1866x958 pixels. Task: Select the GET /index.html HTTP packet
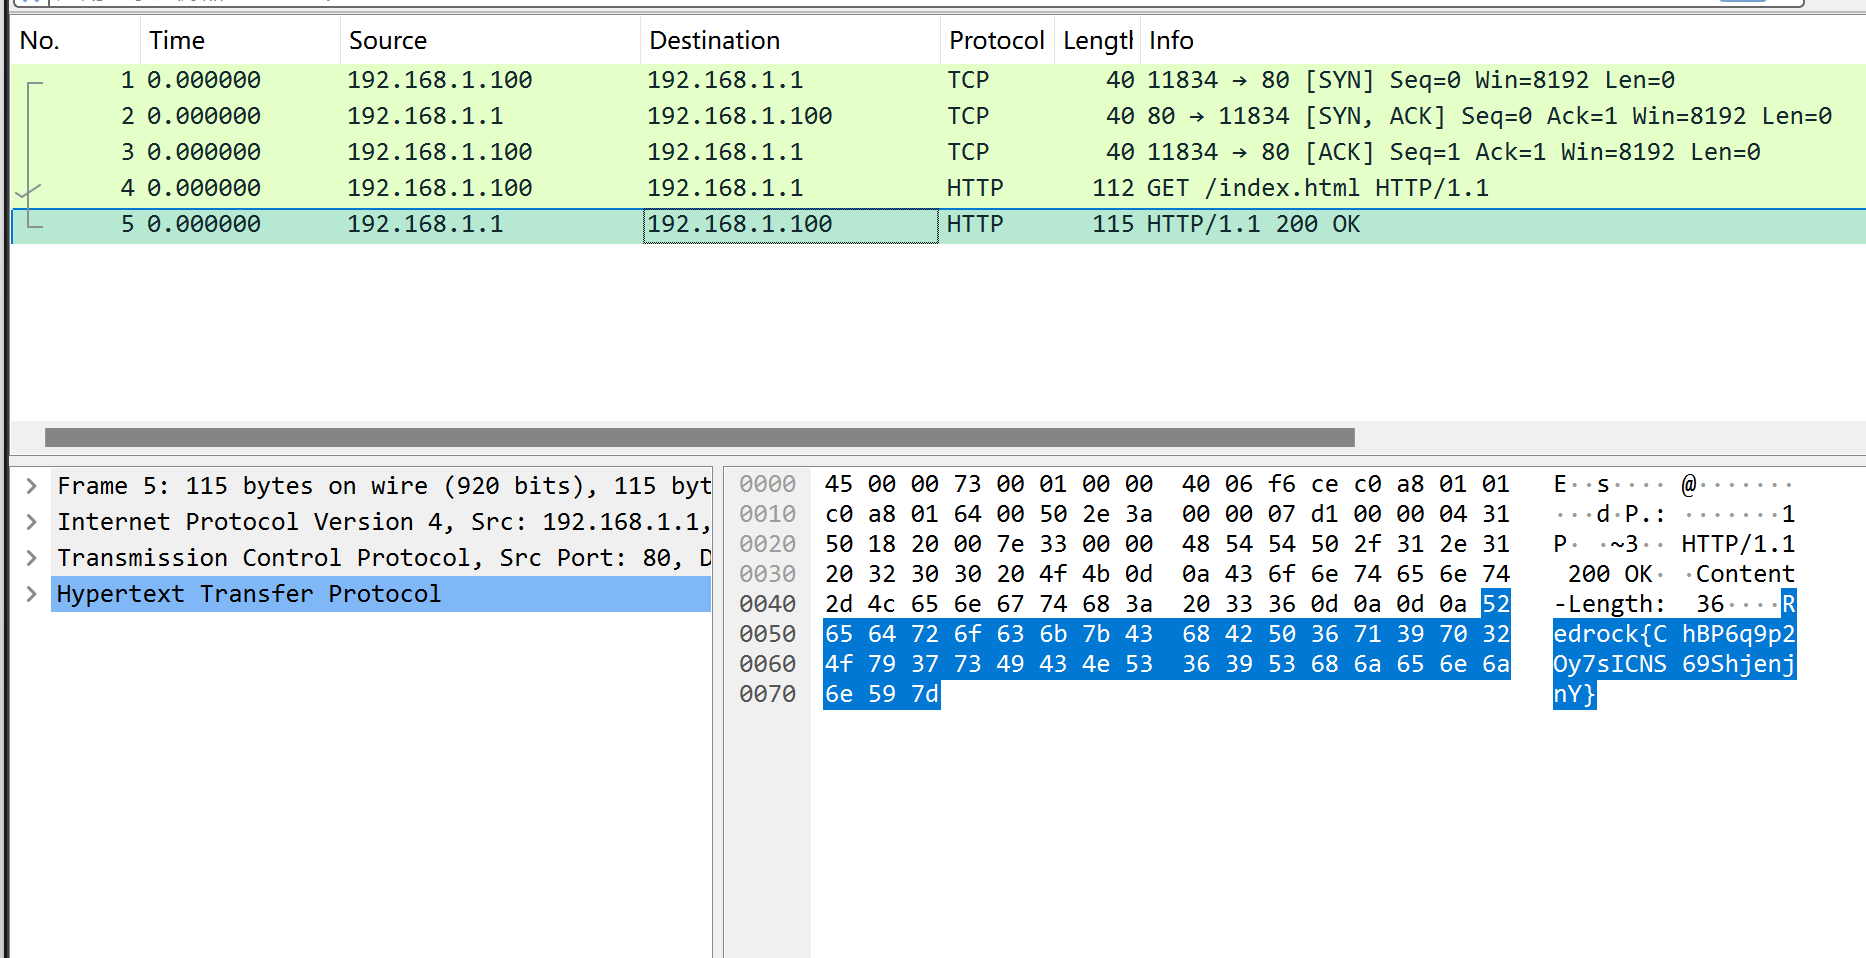pyautogui.click(x=1317, y=188)
